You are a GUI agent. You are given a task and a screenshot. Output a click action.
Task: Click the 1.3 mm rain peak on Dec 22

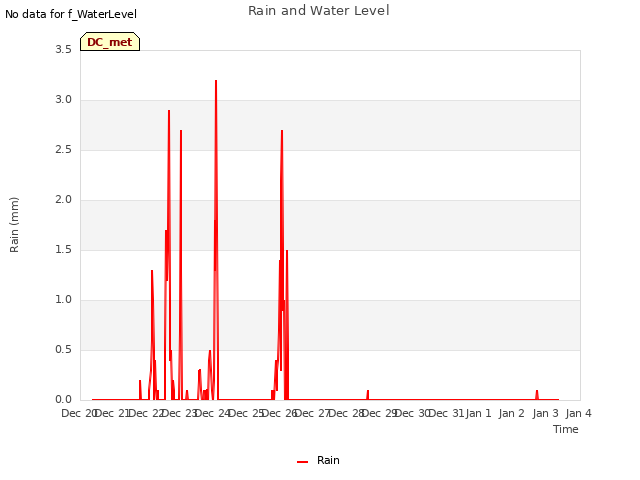pos(152,271)
